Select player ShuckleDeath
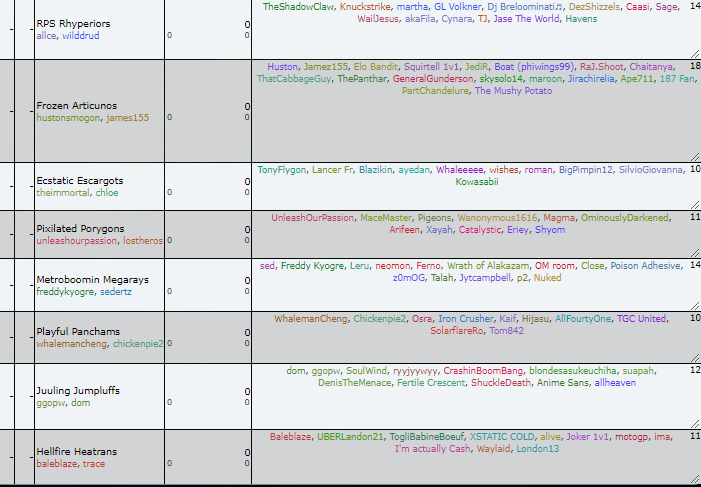The width and height of the screenshot is (701, 487). (501, 383)
